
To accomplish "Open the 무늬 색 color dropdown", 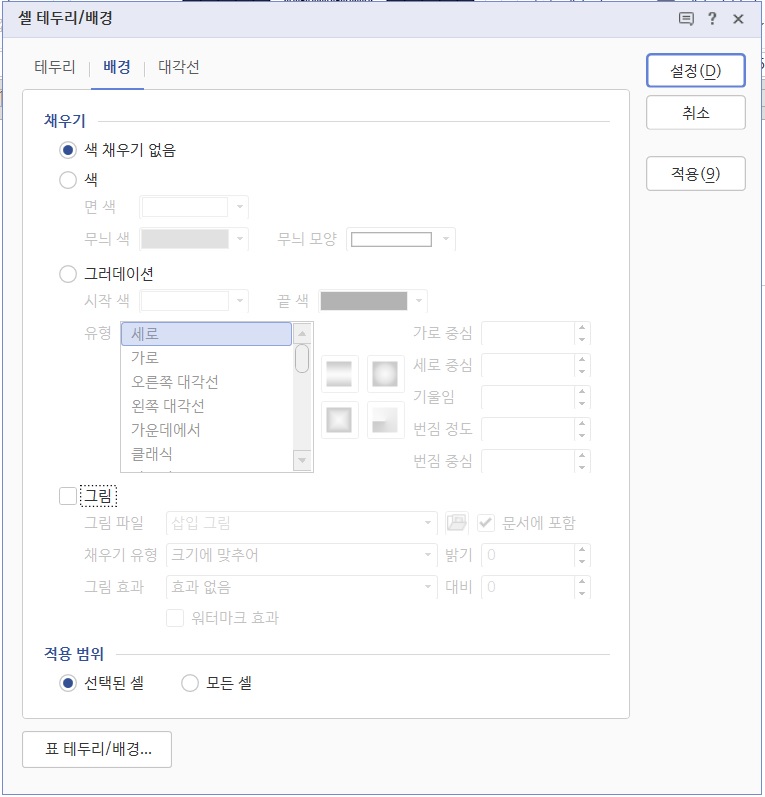I will pos(240,238).
